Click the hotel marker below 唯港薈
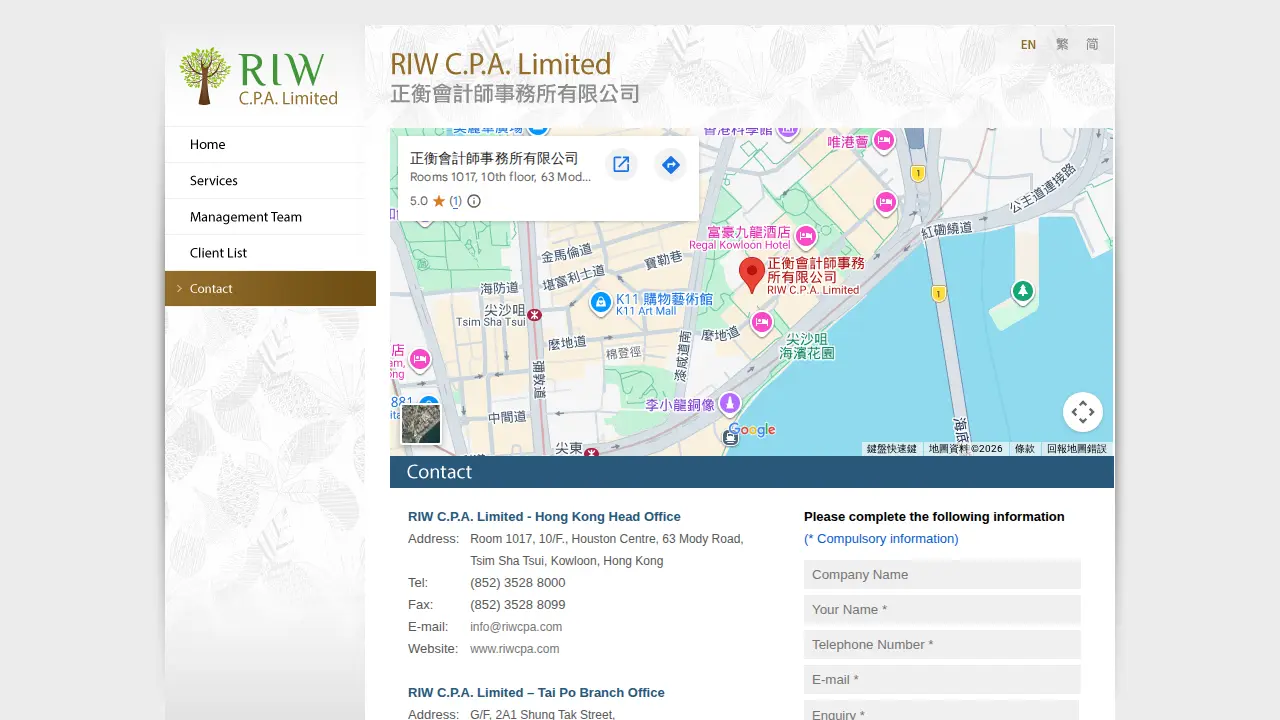The height and width of the screenshot is (720, 1280). point(885,203)
